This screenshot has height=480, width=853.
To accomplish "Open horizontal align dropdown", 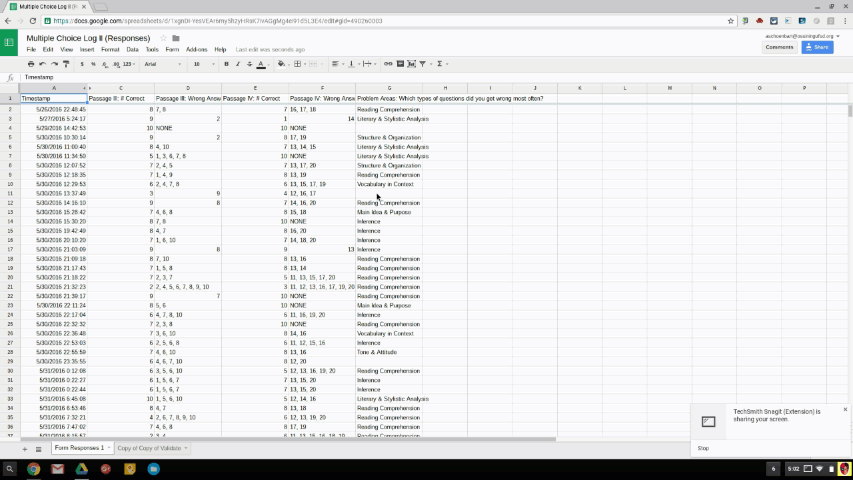I will pyautogui.click(x=337, y=64).
